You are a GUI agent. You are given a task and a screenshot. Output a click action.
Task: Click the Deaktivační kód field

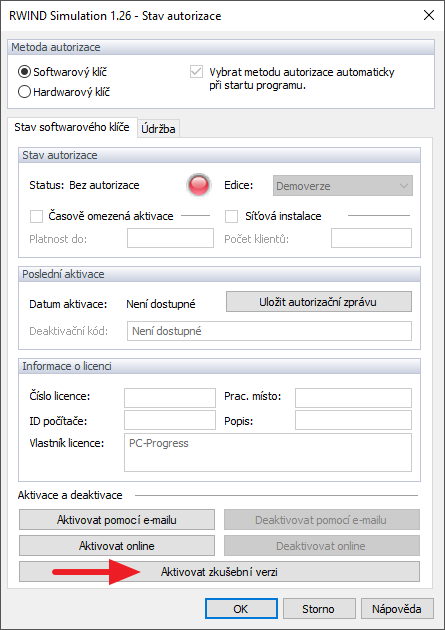coord(269,331)
